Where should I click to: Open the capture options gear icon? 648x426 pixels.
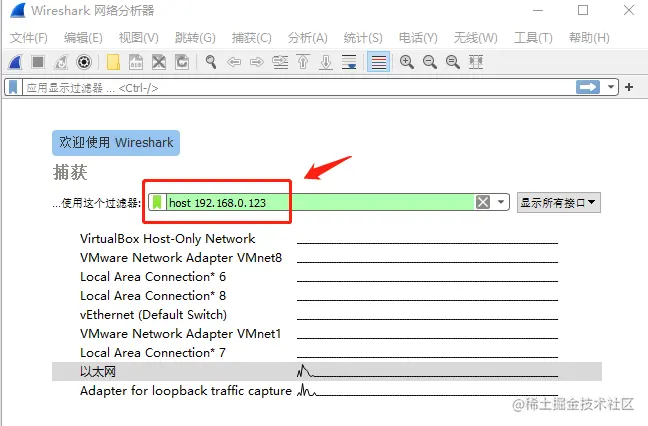coord(84,62)
